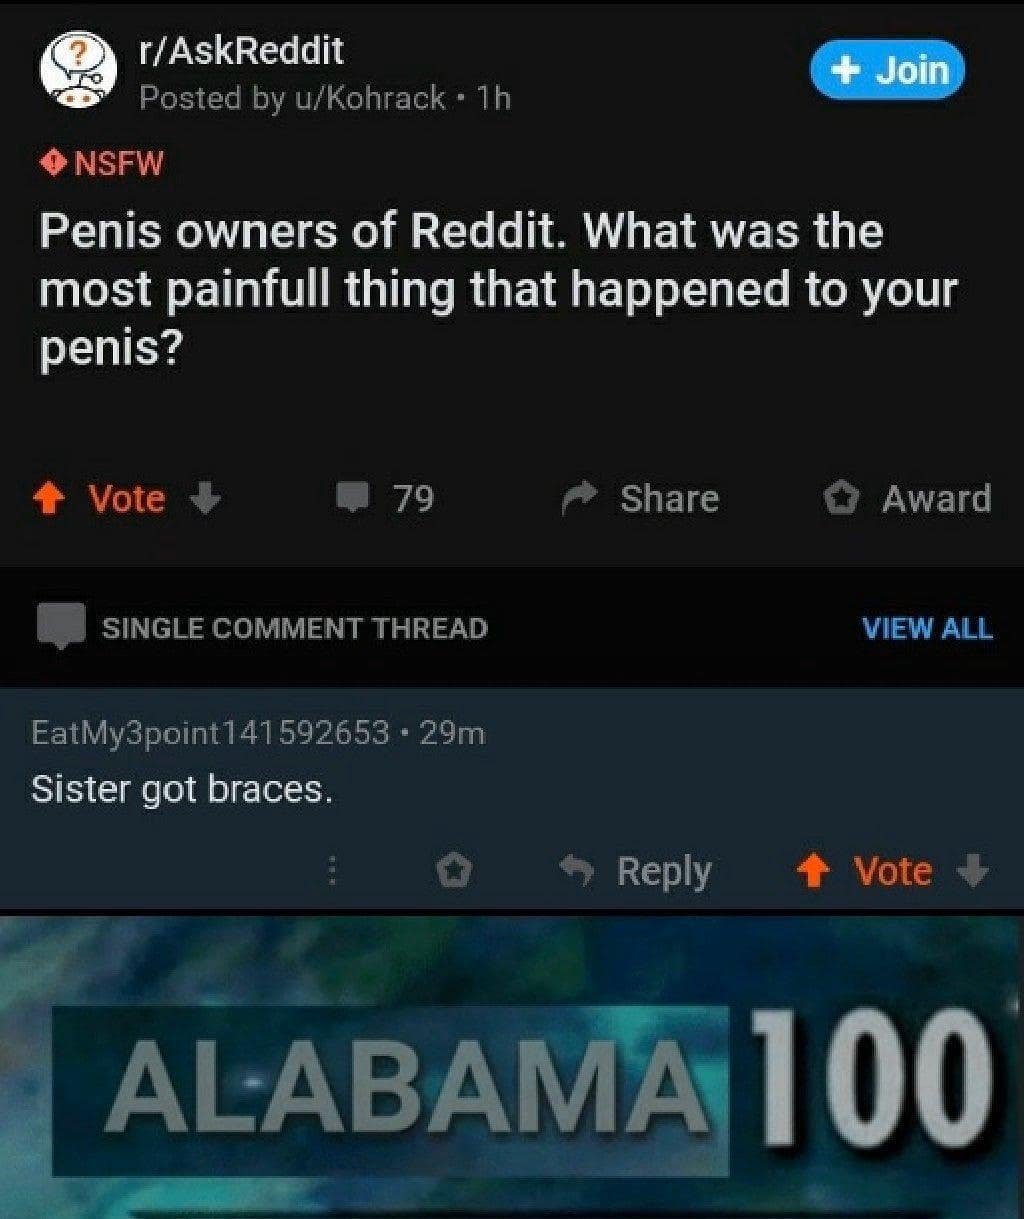This screenshot has width=1024, height=1219.
Task: Open the r/AskReddit subreddit link
Action: (241, 49)
